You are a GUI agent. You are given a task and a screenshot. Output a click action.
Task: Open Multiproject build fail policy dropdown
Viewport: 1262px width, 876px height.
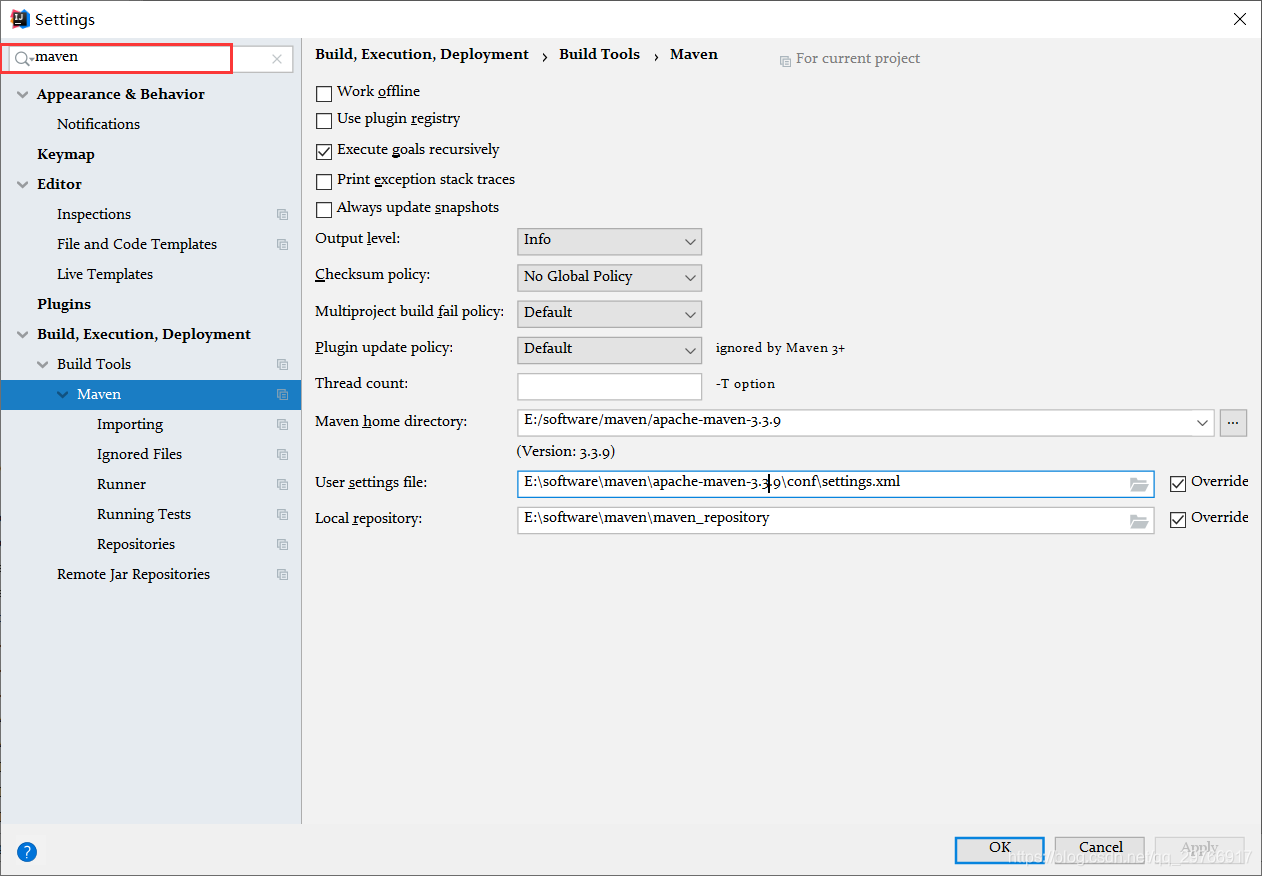coord(609,313)
